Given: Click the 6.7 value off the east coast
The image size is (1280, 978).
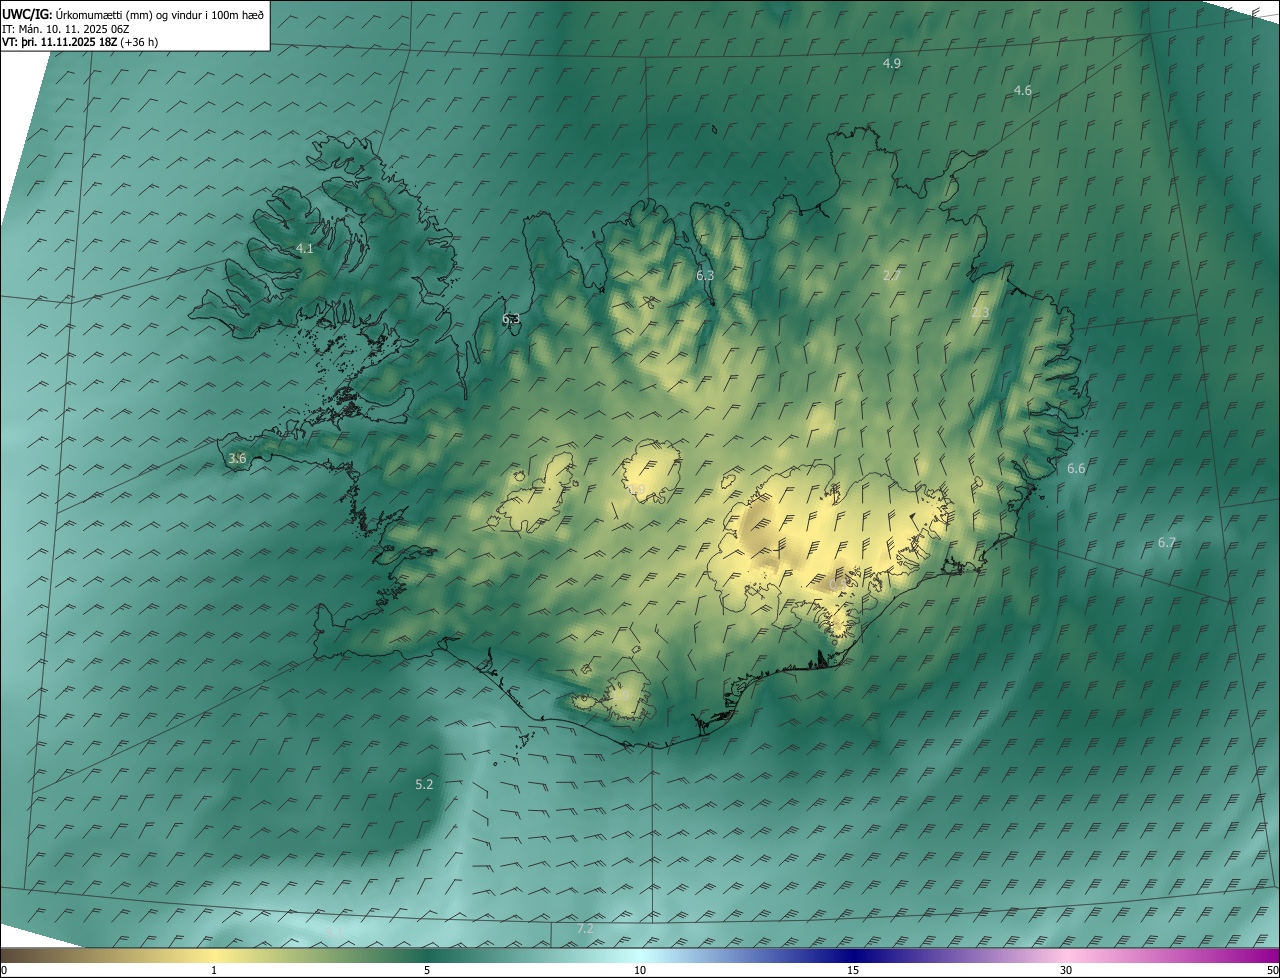Looking at the screenshot, I should pyautogui.click(x=1167, y=542).
